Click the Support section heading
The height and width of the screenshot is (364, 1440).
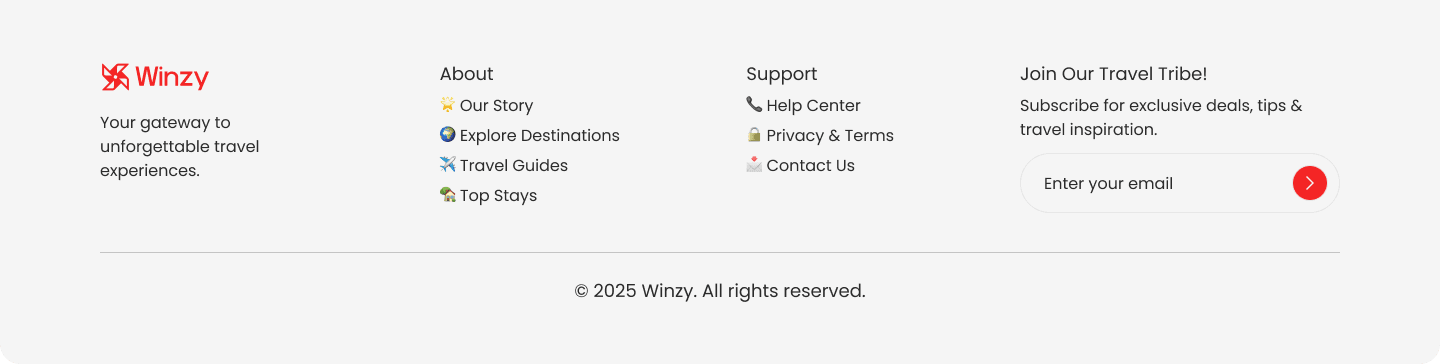(x=782, y=74)
